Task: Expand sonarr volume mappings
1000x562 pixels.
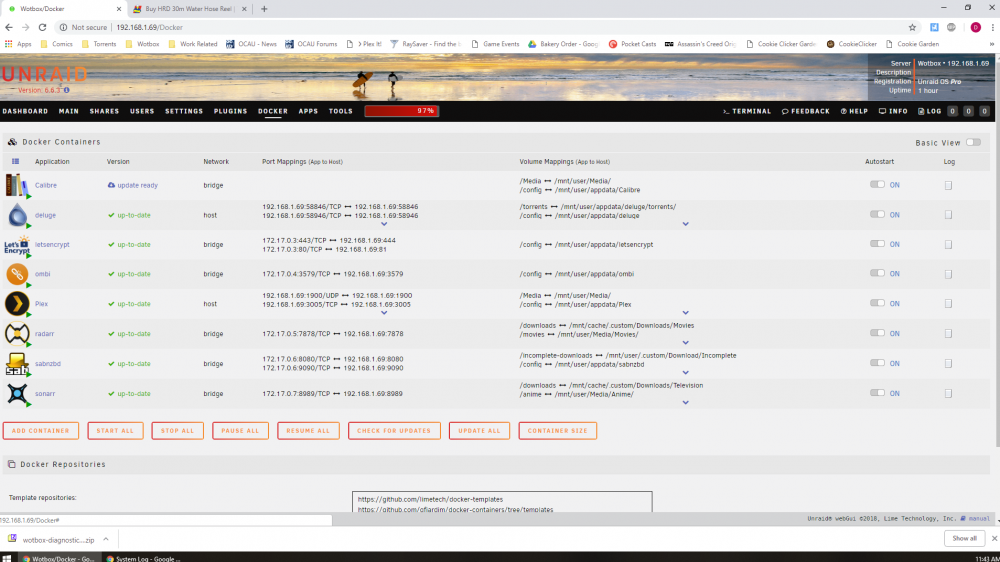Action: (x=686, y=403)
